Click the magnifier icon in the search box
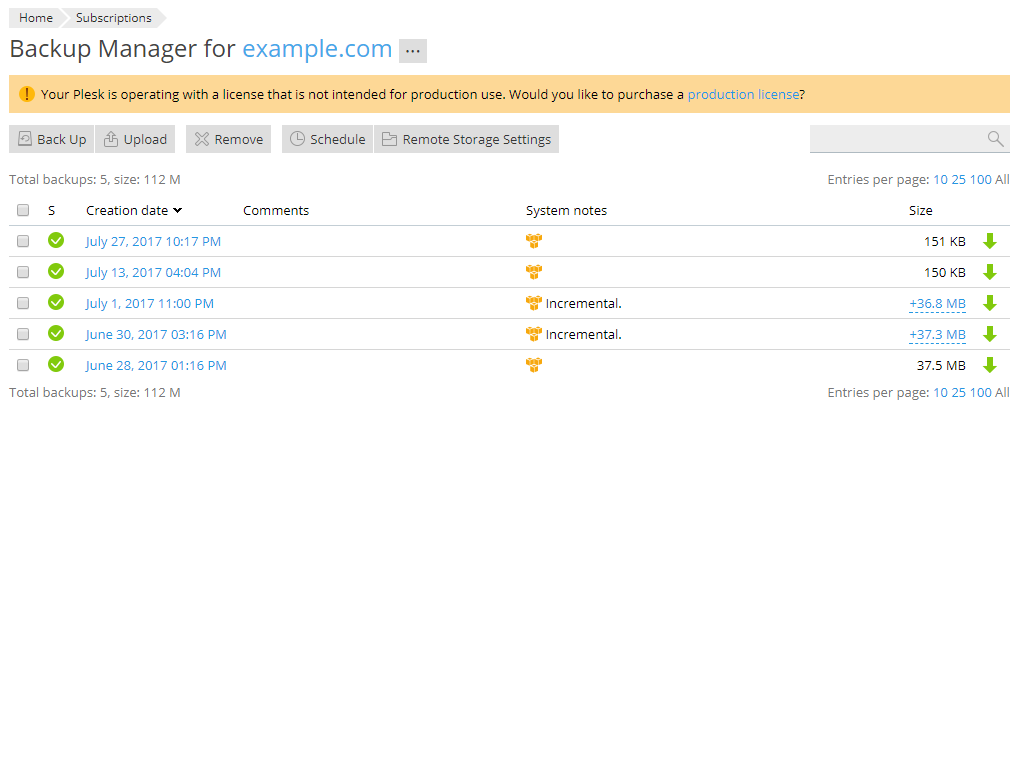Image resolution: width=1024 pixels, height=768 pixels. (x=995, y=139)
